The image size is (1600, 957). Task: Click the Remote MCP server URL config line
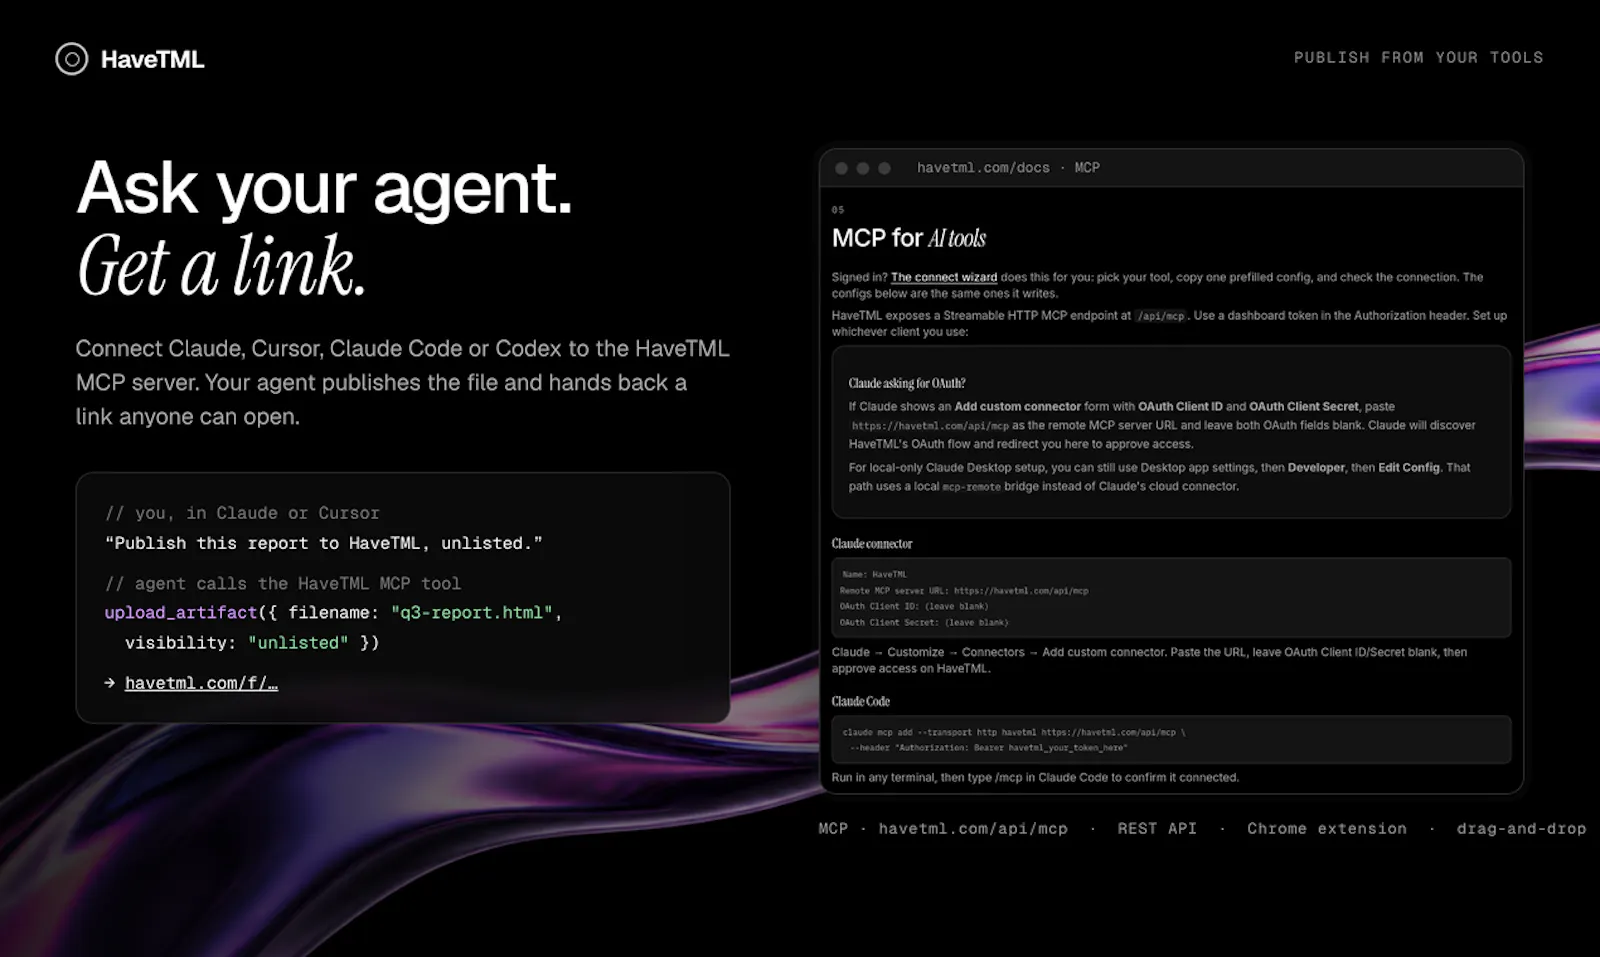coord(964,591)
